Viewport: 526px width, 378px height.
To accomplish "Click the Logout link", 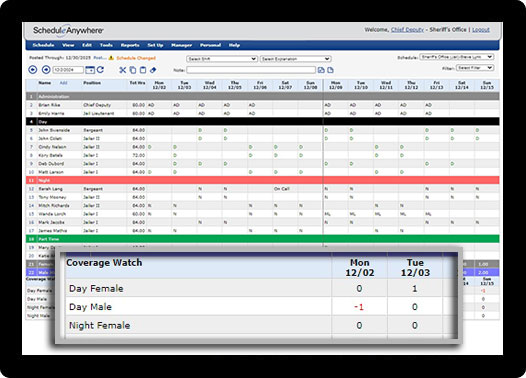I will (481, 30).
